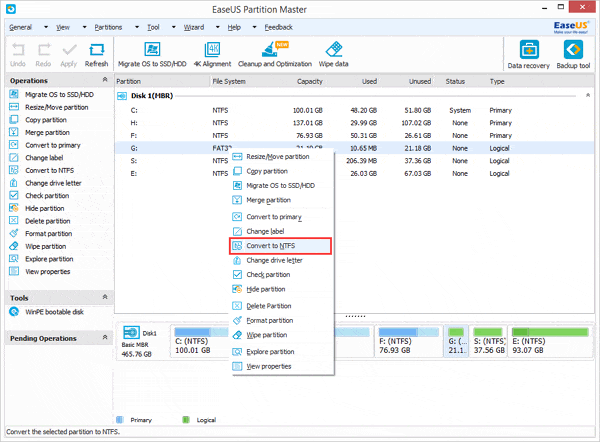Choose Change drive letter in context menu
Screen dimensions: 600x442
pos(282,260)
